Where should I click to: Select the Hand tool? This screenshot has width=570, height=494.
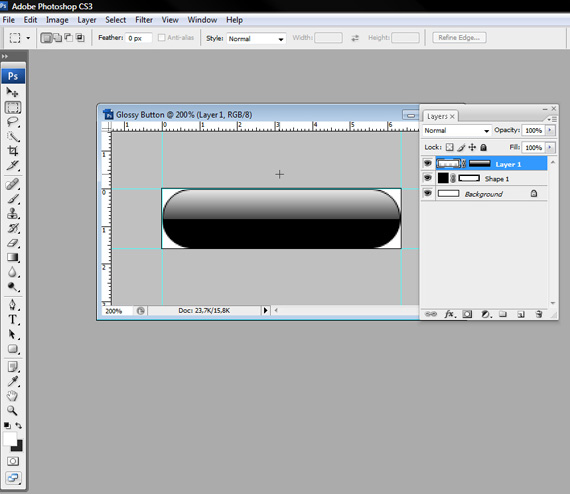(x=12, y=396)
